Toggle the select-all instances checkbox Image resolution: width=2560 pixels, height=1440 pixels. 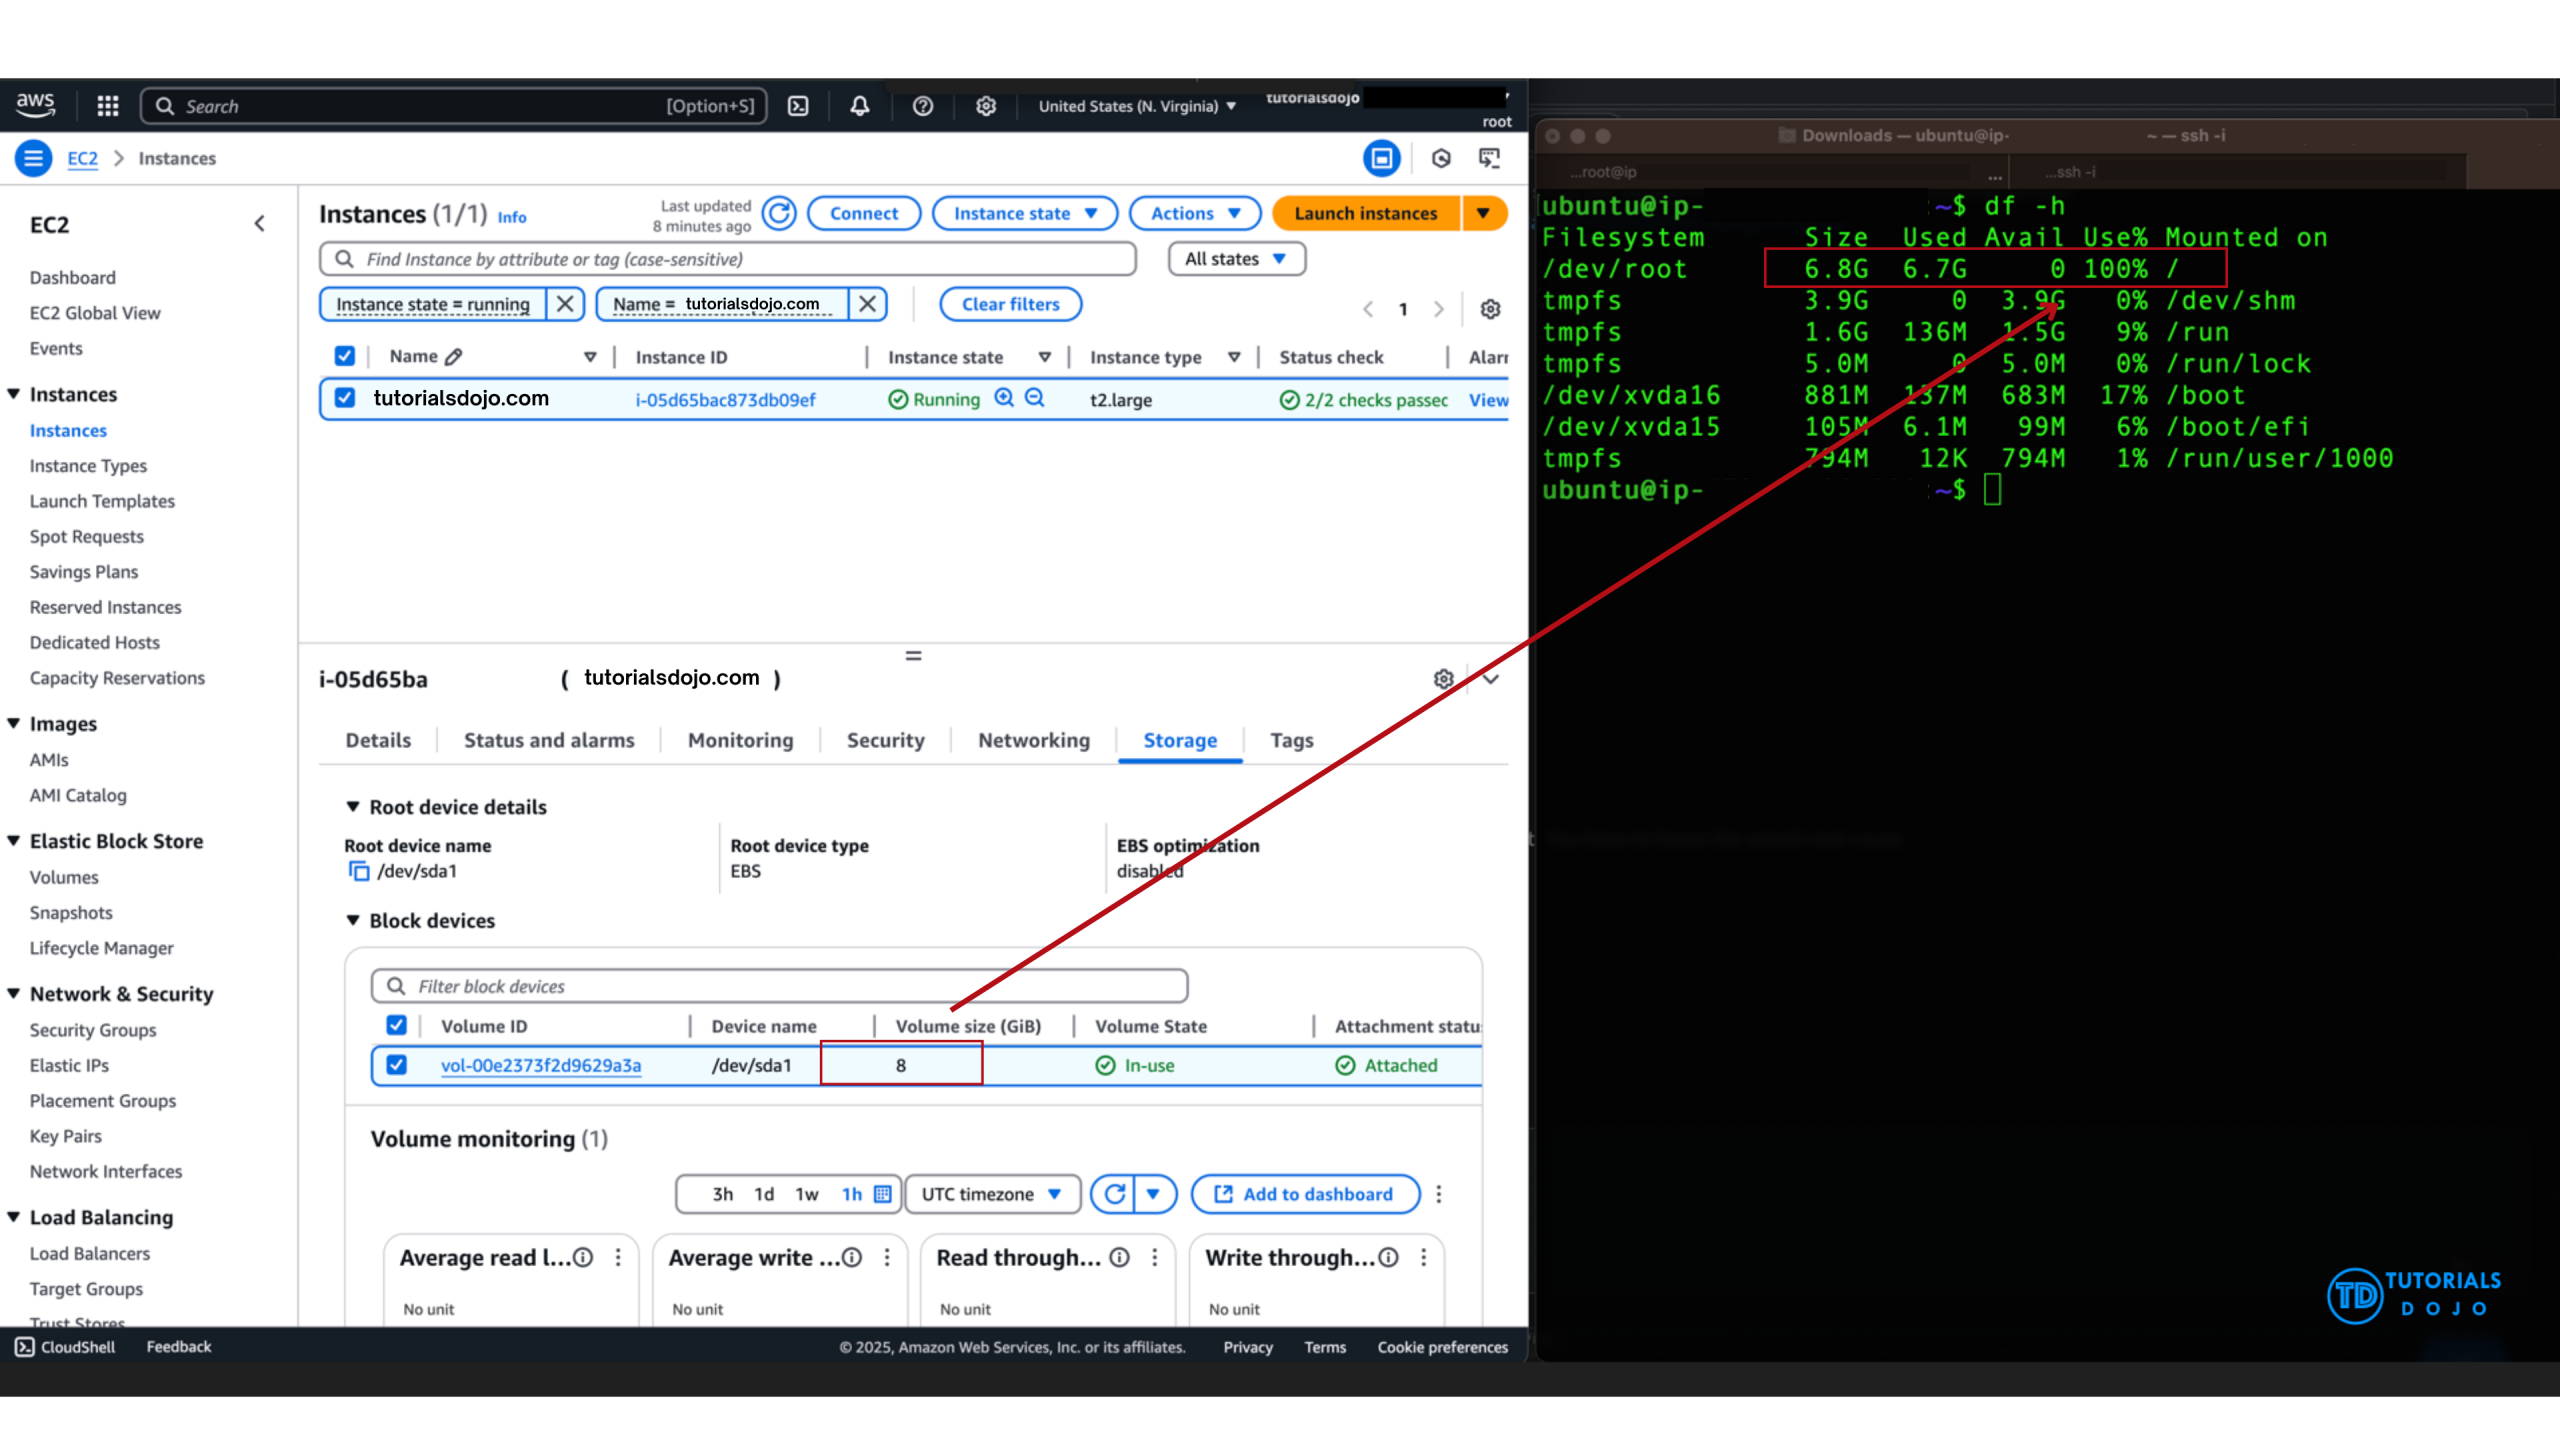tap(345, 356)
